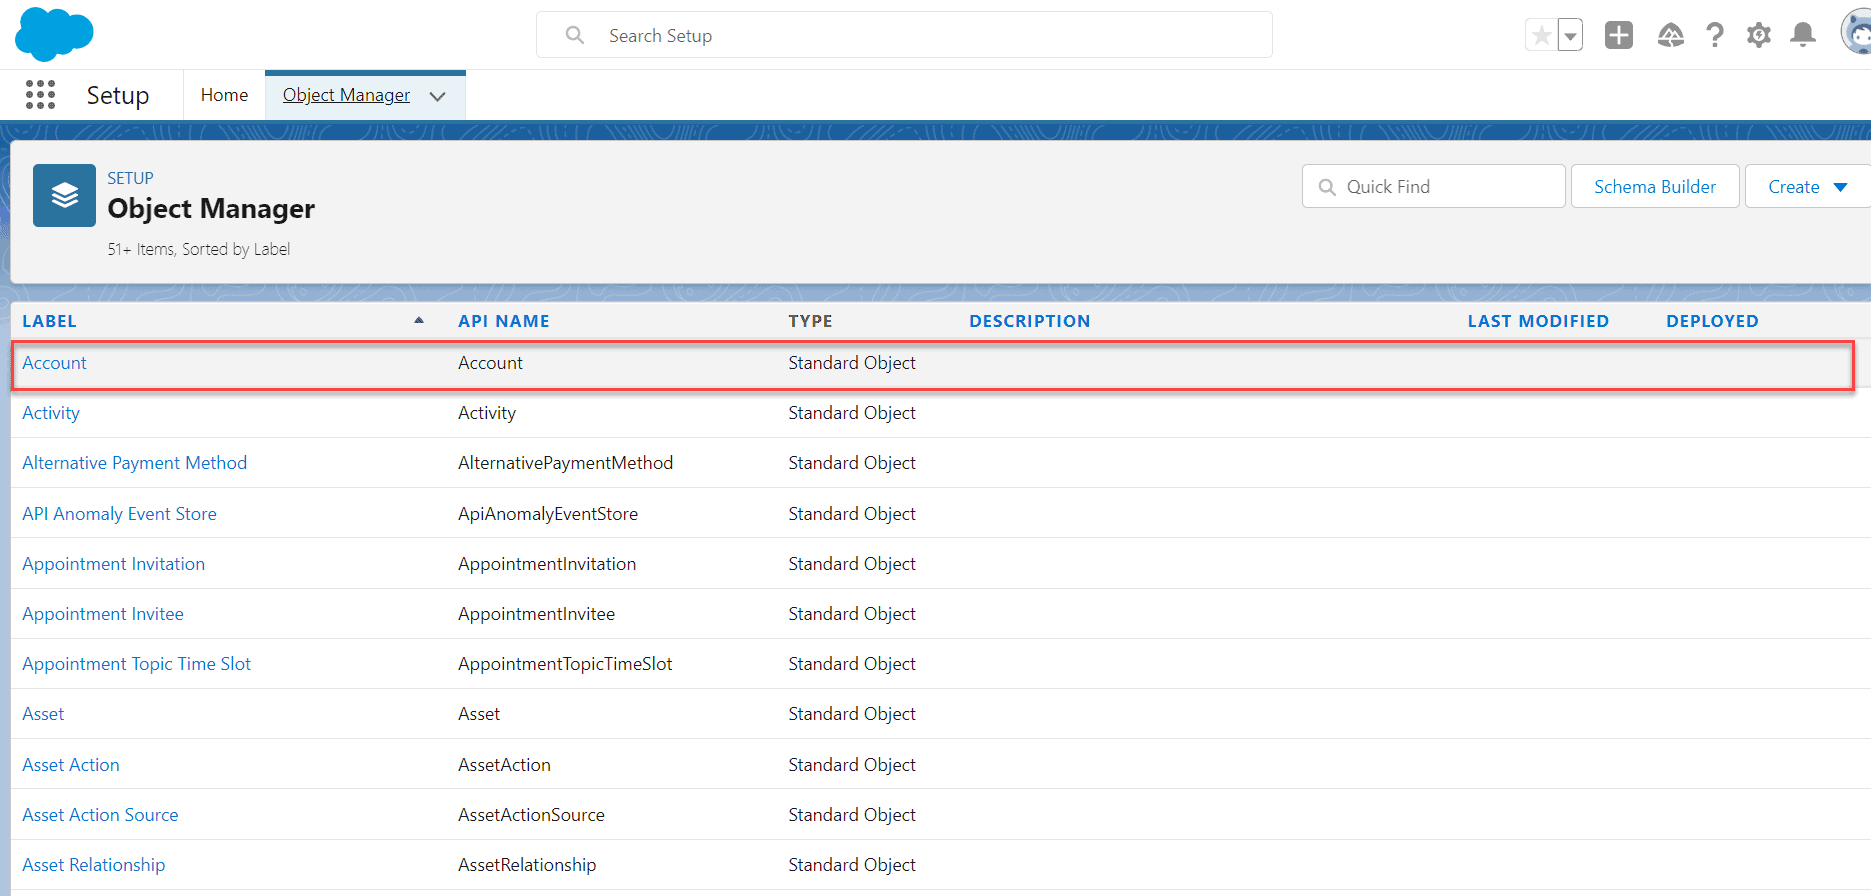Click the '51+ Items, Sorted by Label' text

pos(199,249)
